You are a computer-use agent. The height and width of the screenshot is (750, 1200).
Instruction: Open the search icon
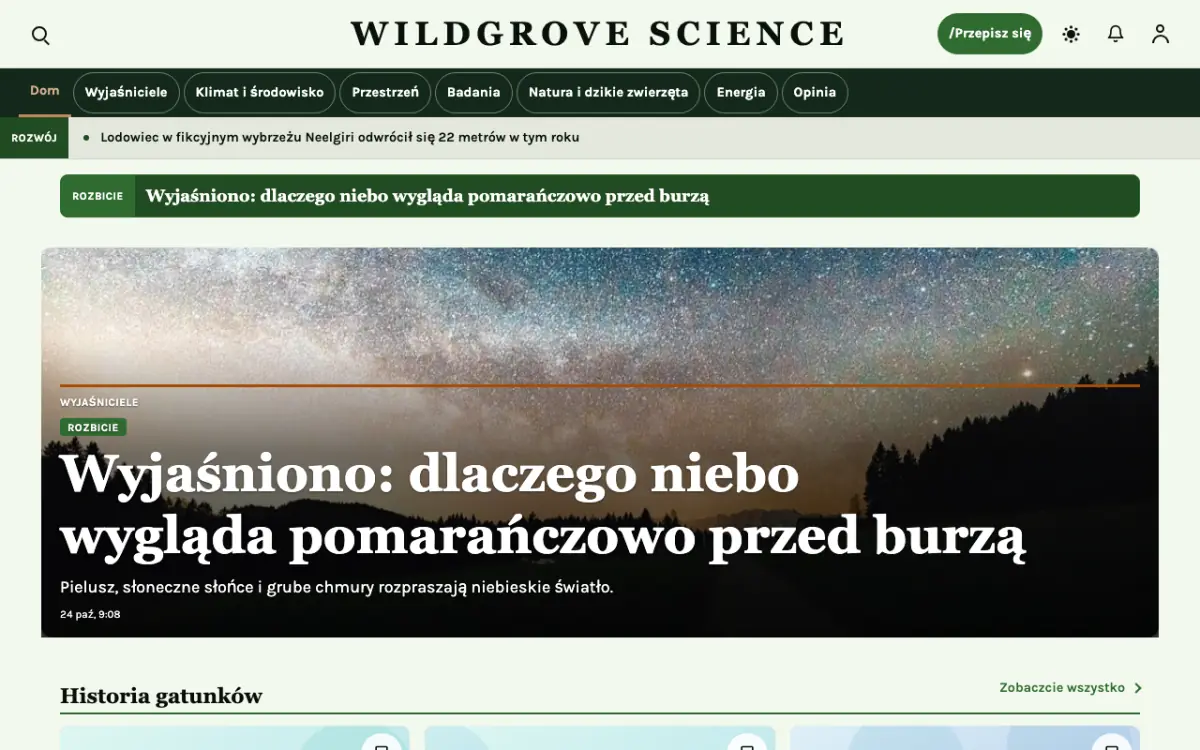click(x=40, y=35)
